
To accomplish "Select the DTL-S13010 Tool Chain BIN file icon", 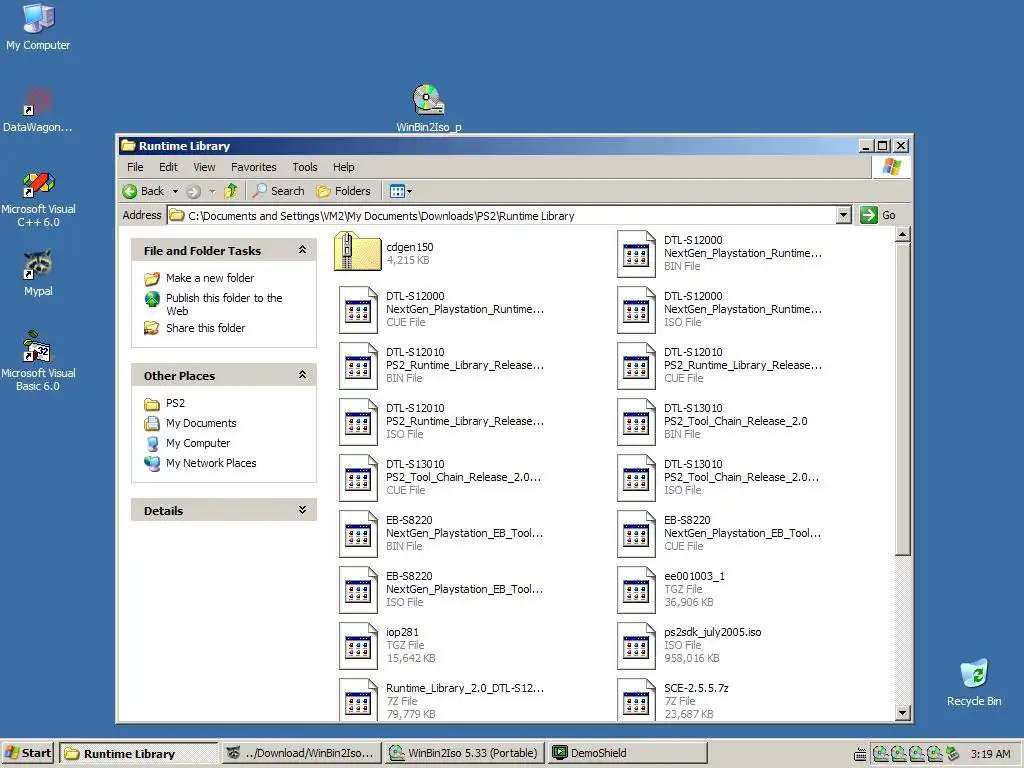I will pos(636,423).
